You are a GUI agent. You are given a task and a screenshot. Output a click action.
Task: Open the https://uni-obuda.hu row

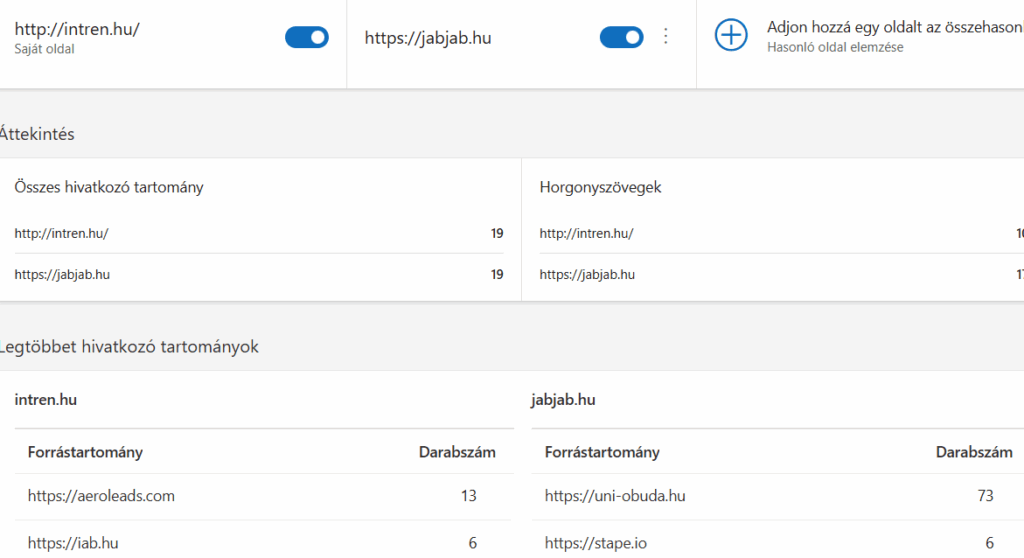(777, 496)
